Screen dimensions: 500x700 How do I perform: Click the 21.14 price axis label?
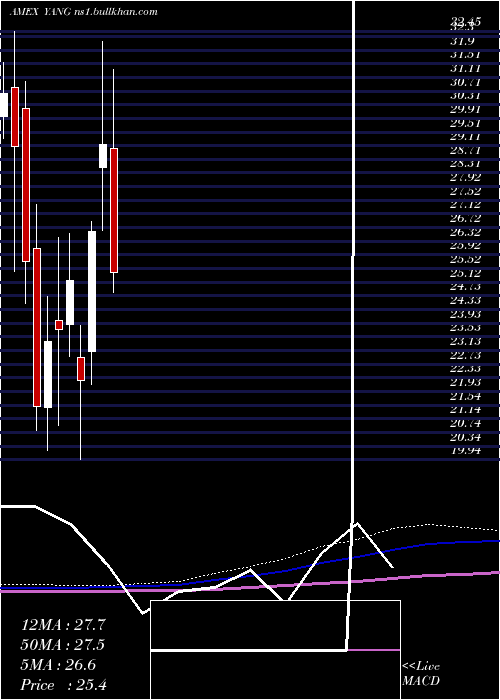[465, 410]
